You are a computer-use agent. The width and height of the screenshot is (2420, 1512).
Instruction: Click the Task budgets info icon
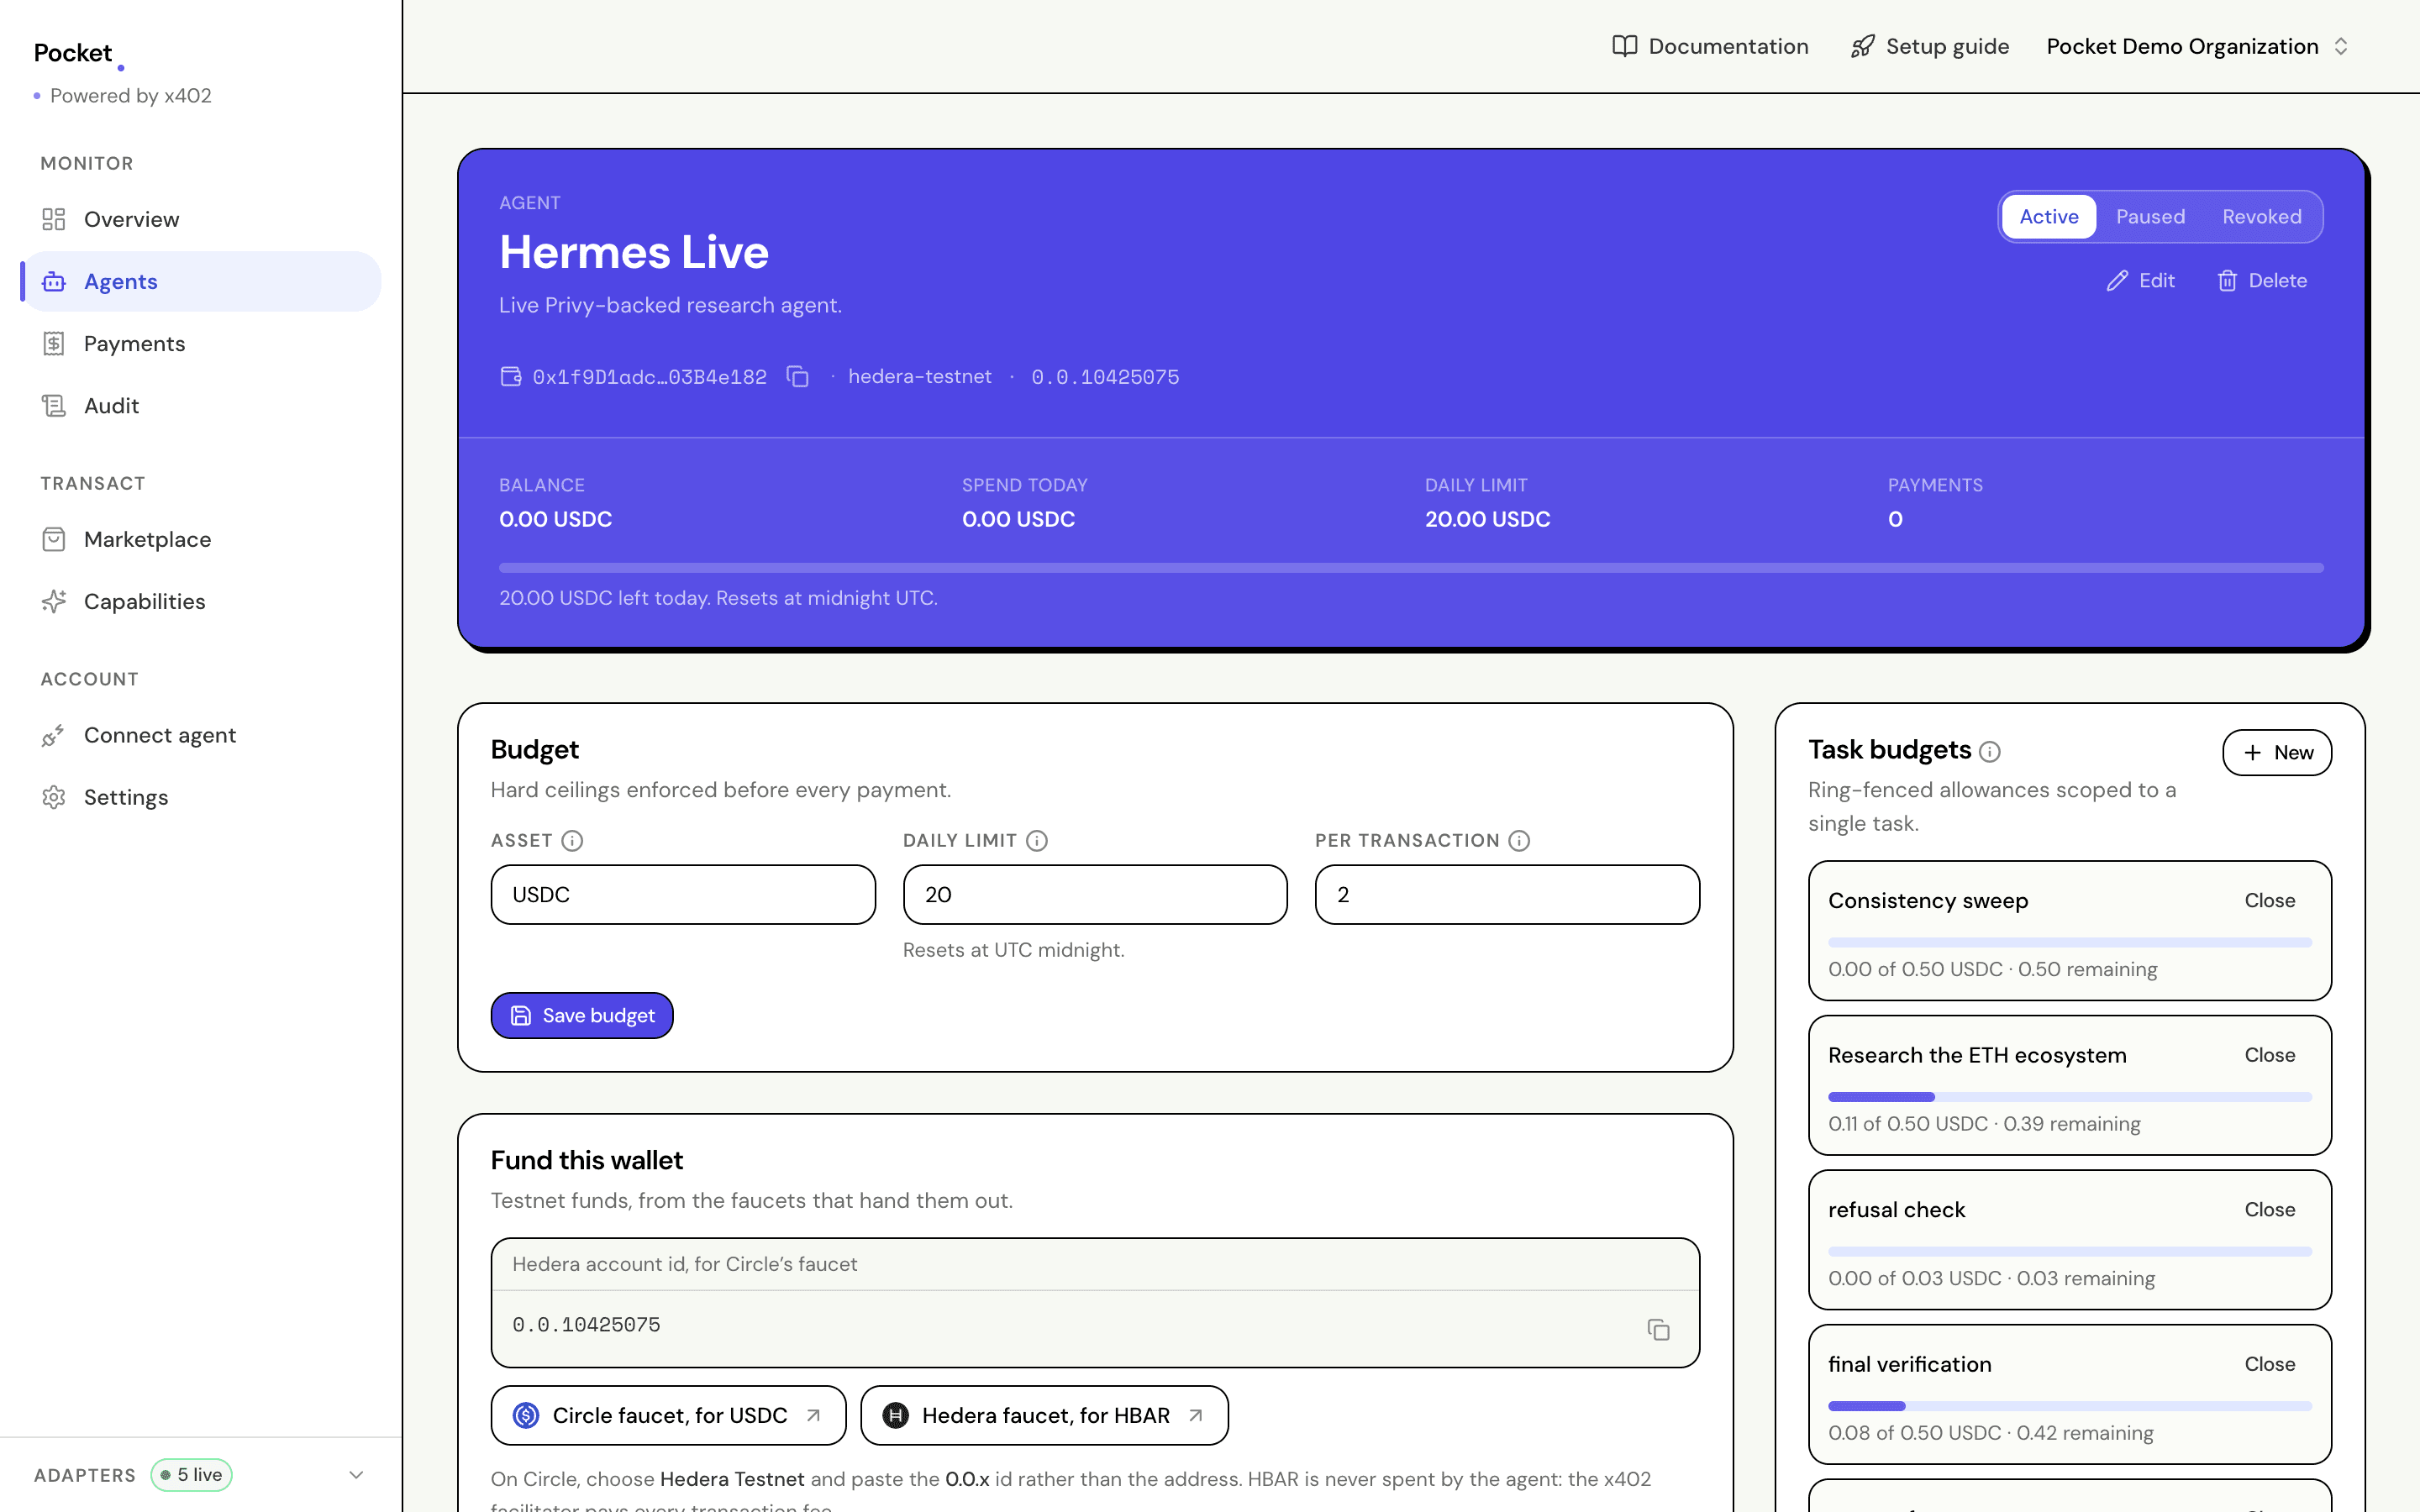coord(1990,751)
